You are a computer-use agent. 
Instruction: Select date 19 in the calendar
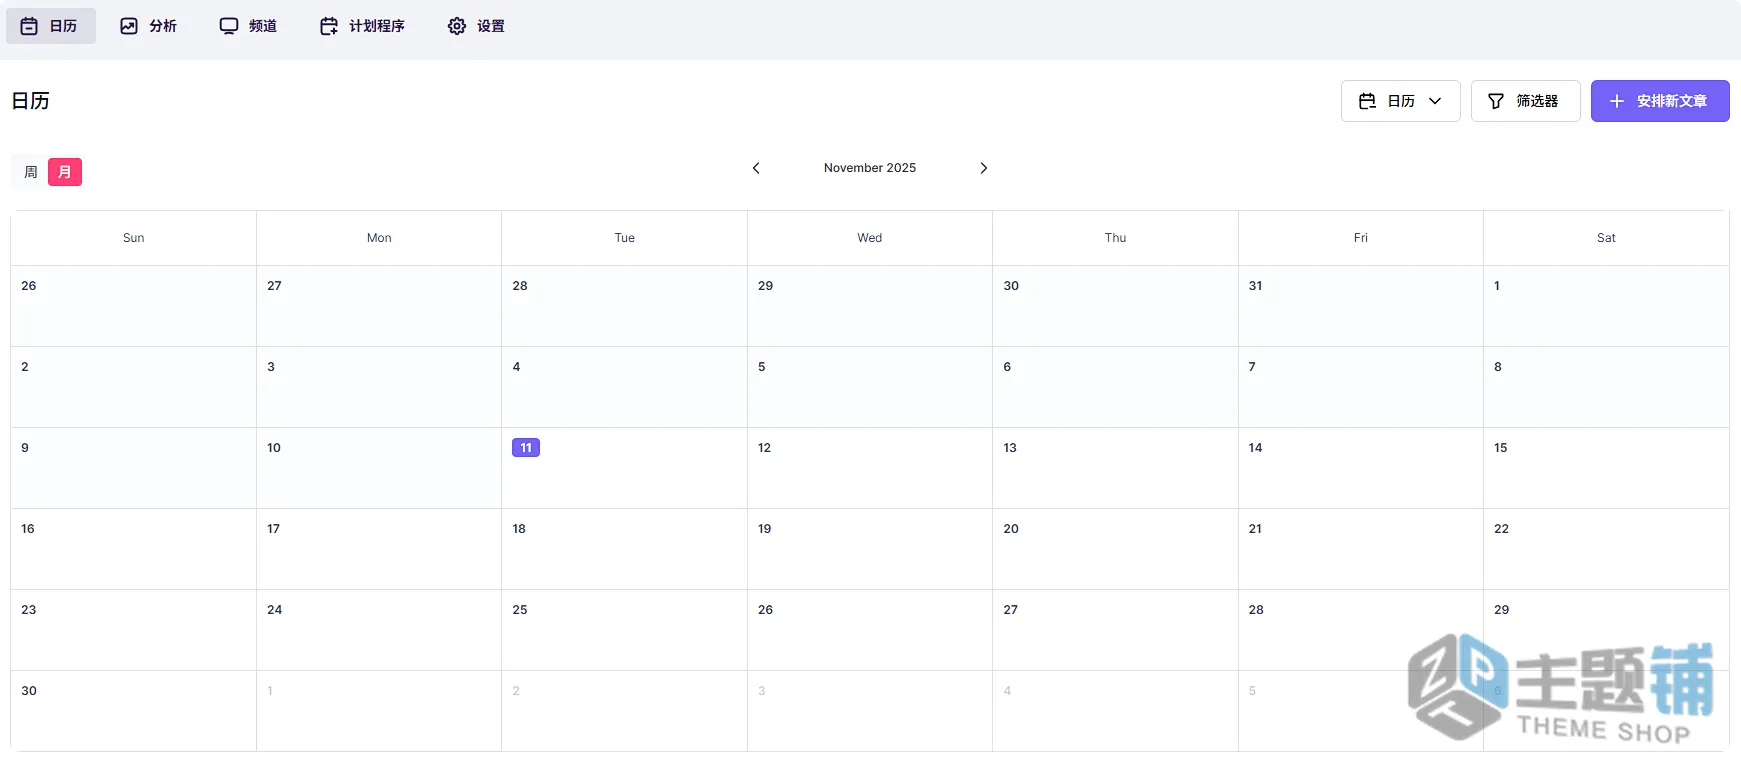coord(870,549)
